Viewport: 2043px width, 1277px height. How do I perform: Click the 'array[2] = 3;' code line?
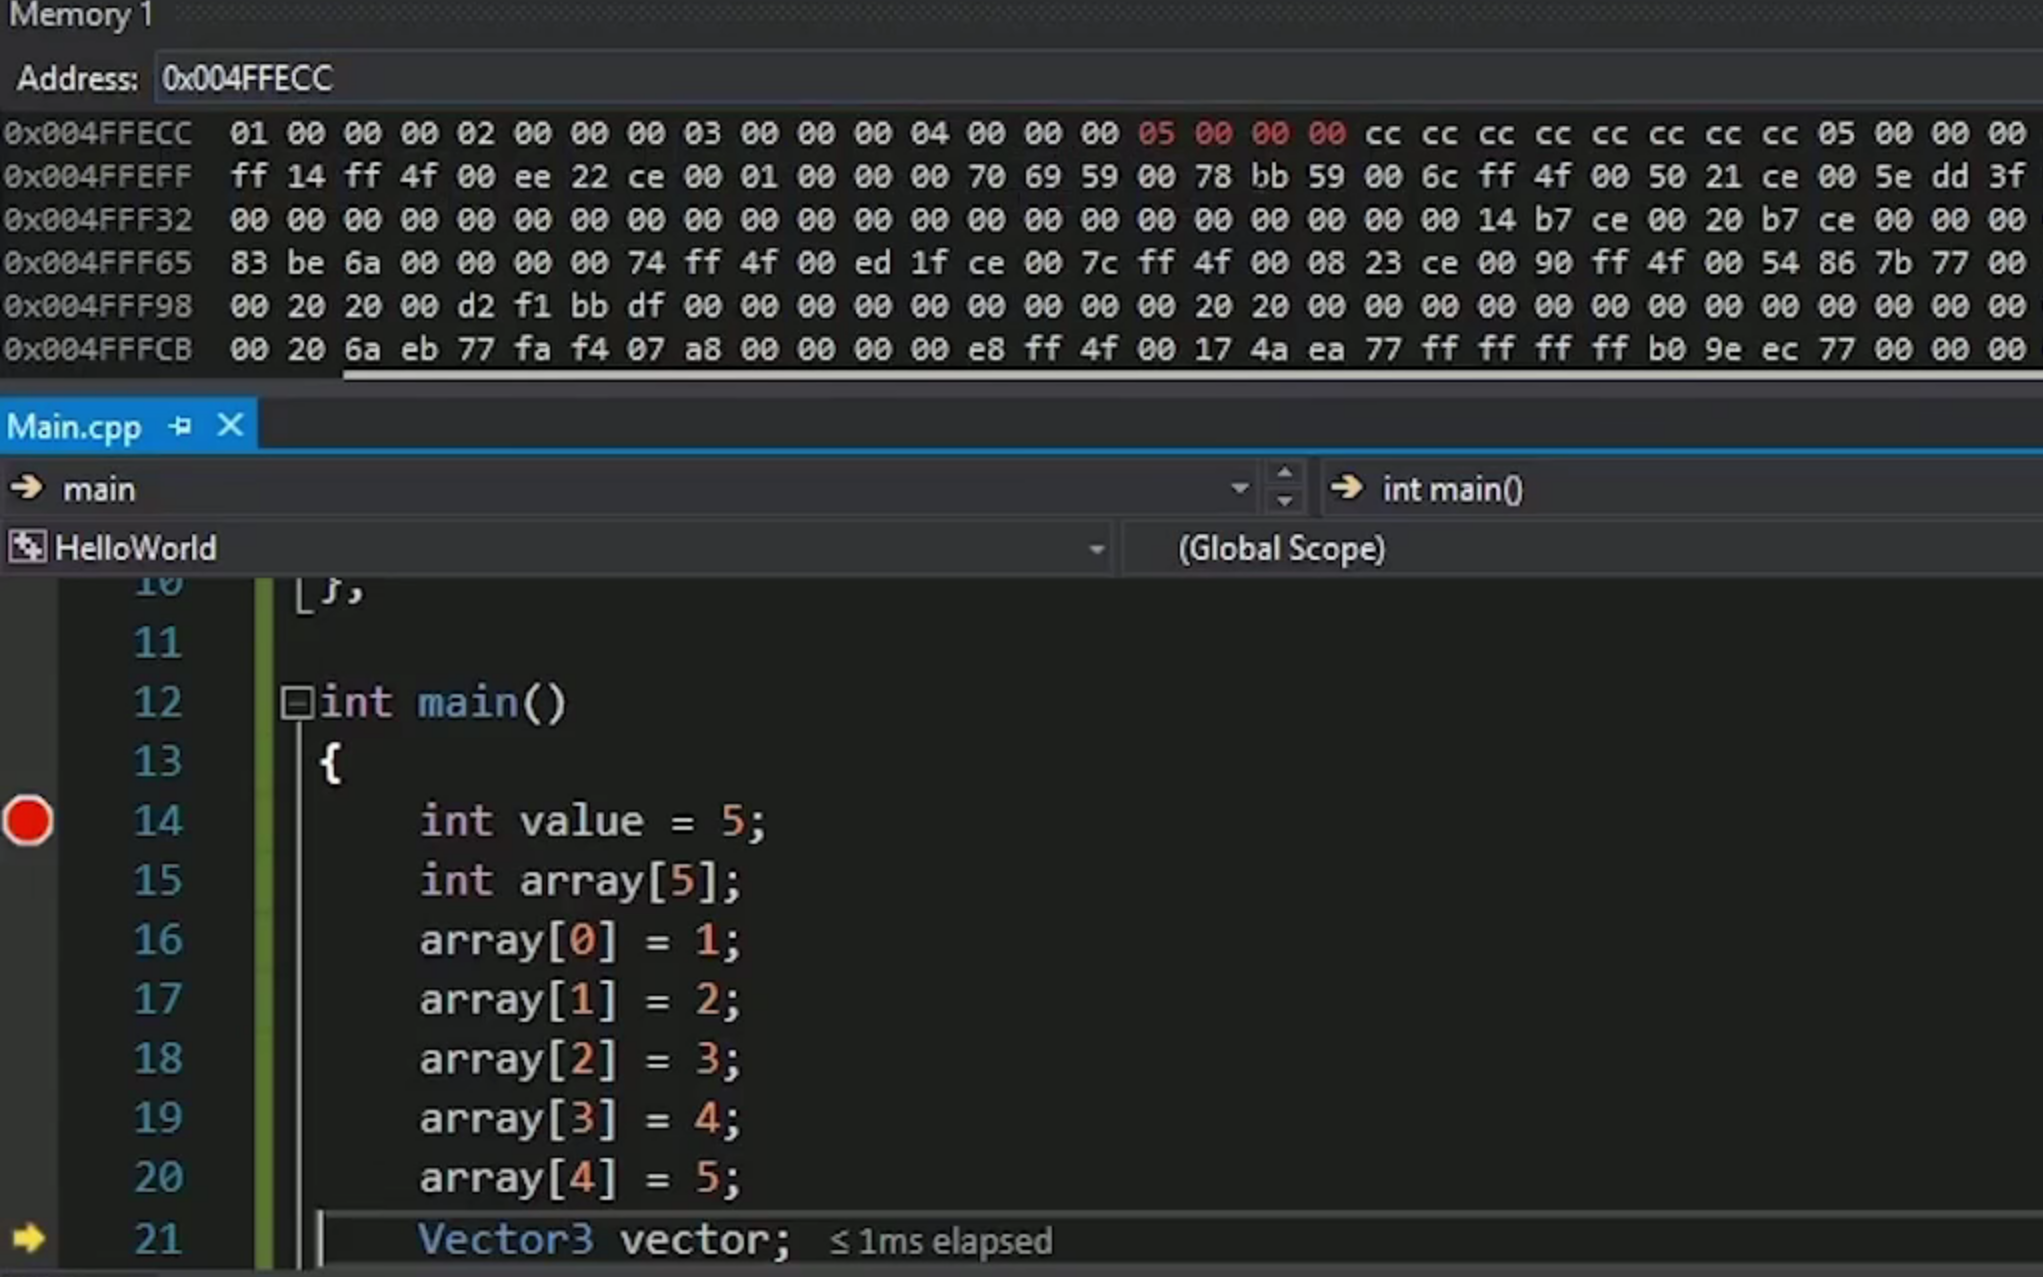[x=580, y=1059]
